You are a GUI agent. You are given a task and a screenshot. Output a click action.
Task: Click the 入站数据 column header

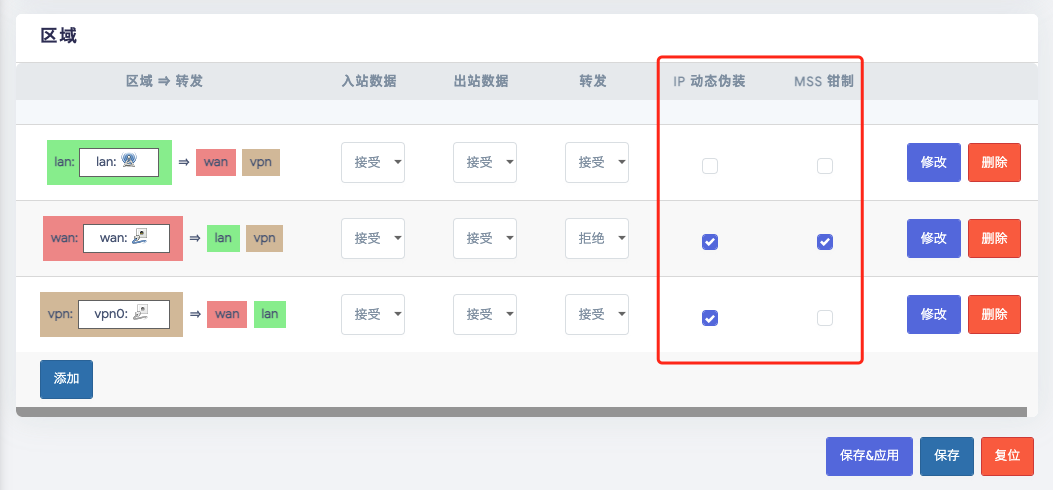point(369,81)
